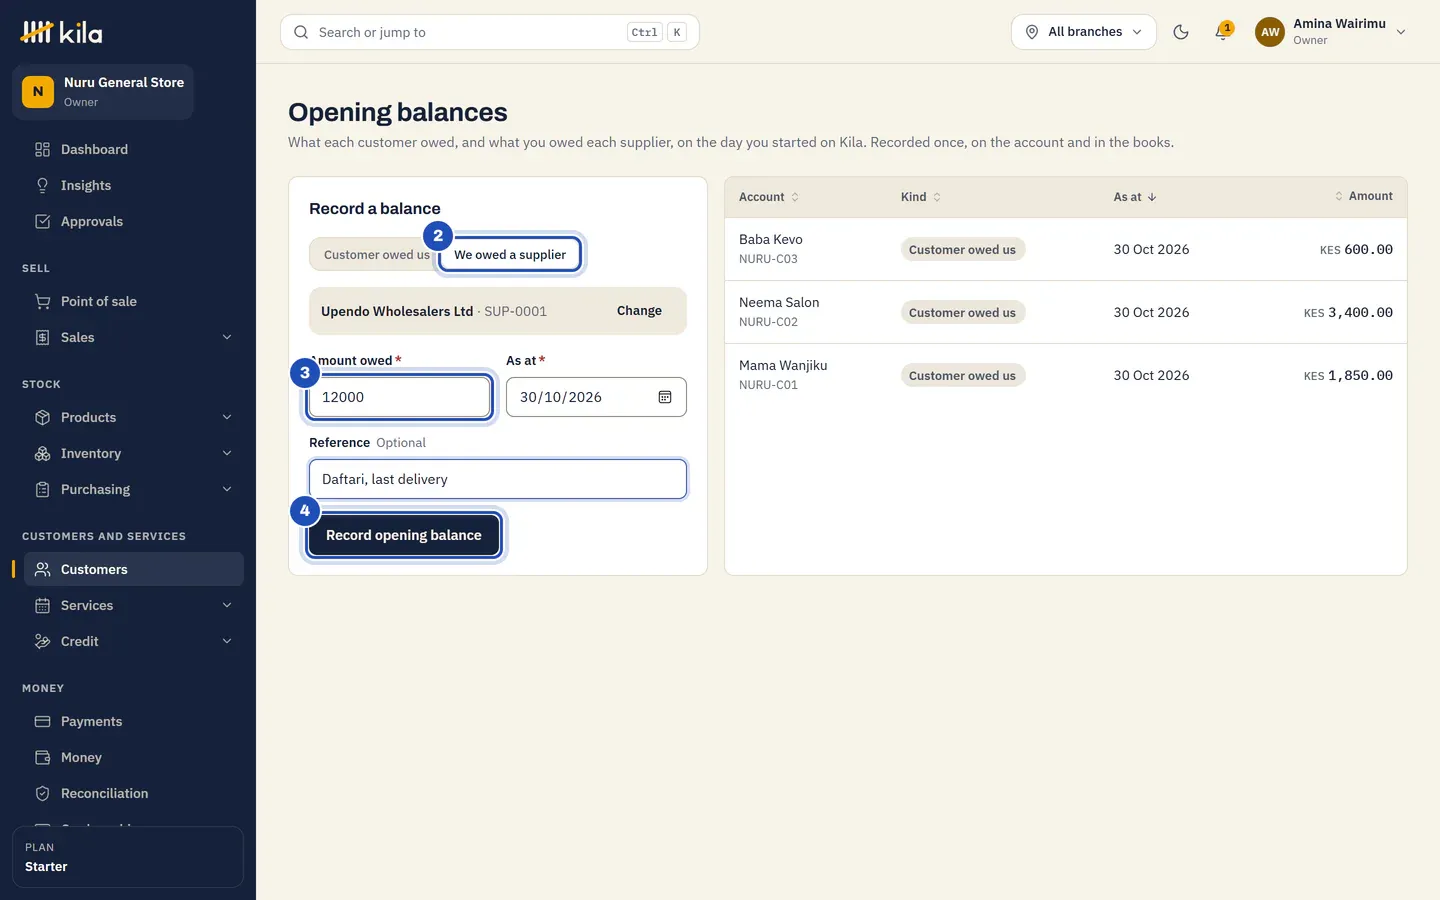Click the Kila logo
Image resolution: width=1440 pixels, height=900 pixels.
click(x=61, y=33)
